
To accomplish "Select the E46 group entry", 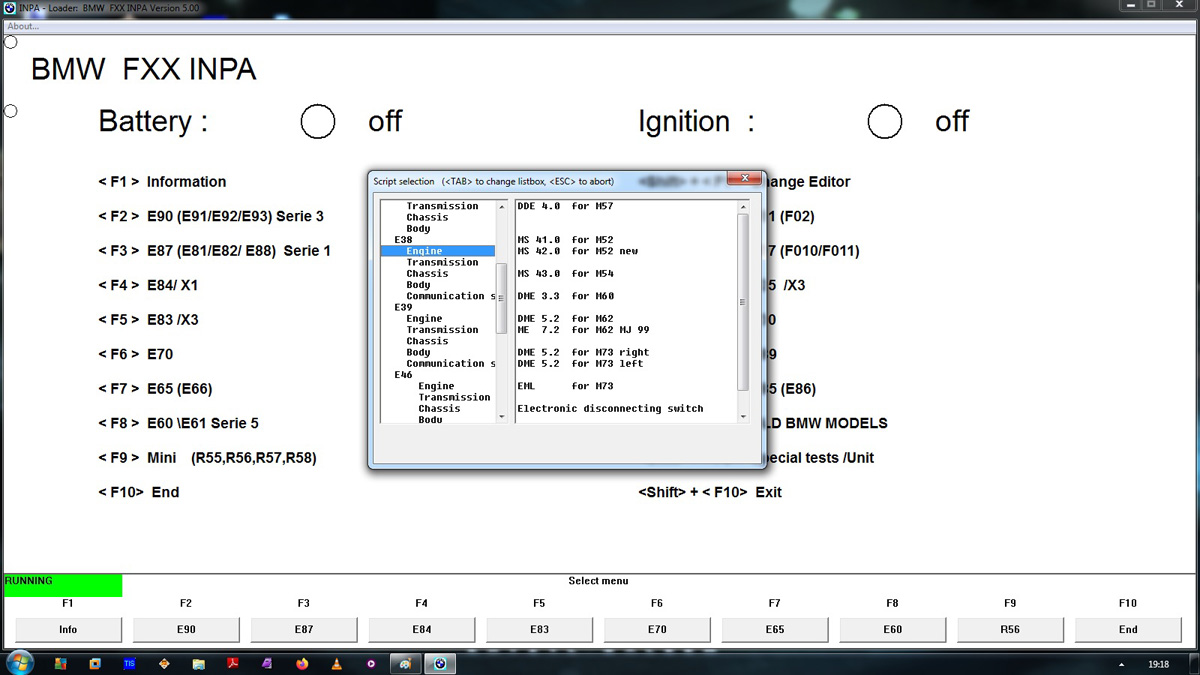I will [x=403, y=375].
